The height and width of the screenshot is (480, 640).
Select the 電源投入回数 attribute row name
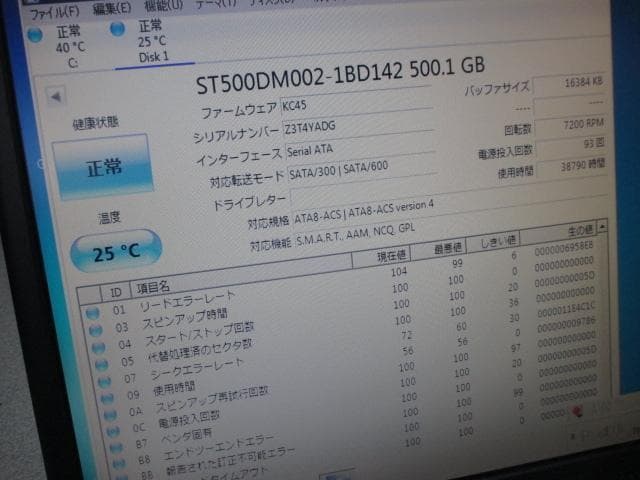tap(189, 420)
